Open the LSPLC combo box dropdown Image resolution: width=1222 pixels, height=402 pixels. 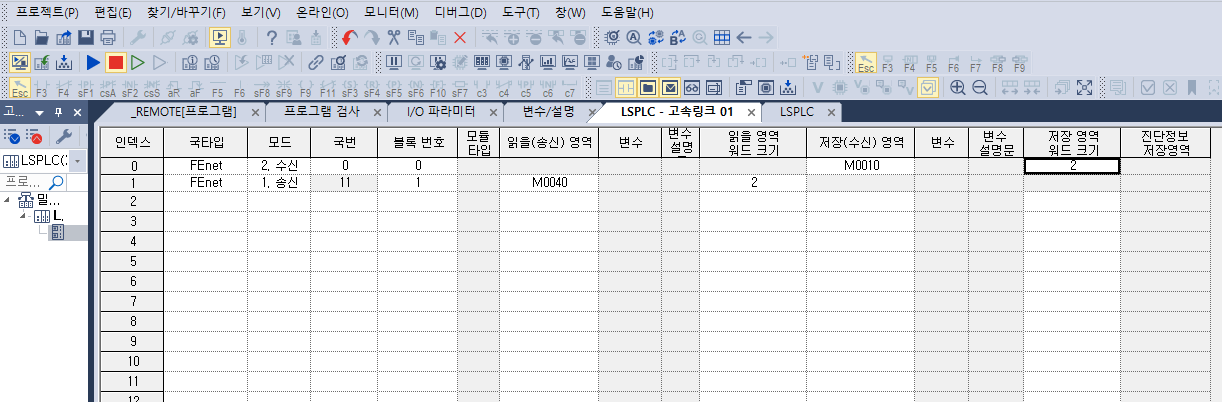[x=78, y=160]
